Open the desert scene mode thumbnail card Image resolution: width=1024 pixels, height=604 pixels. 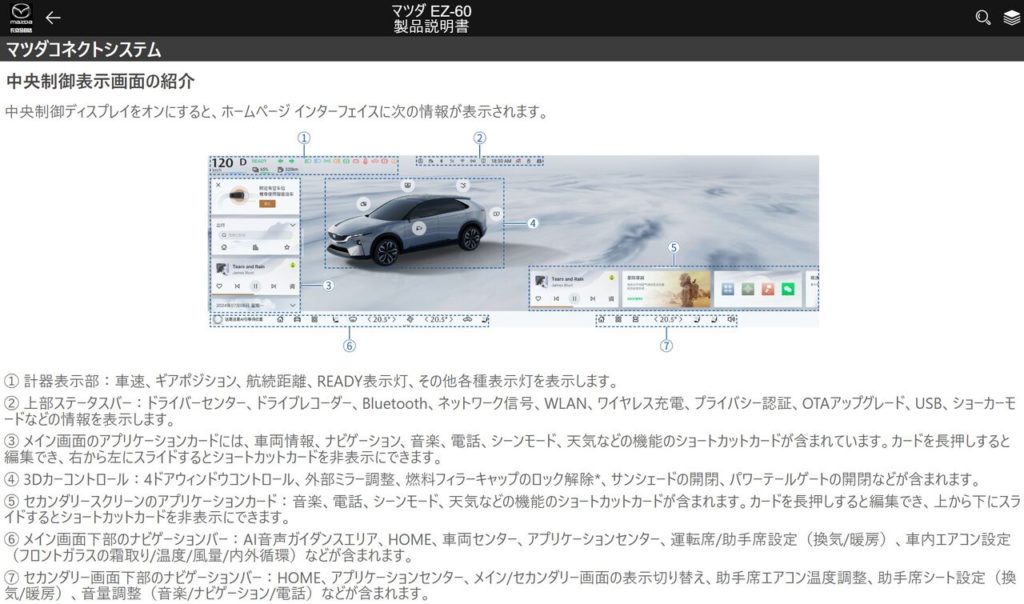click(665, 287)
